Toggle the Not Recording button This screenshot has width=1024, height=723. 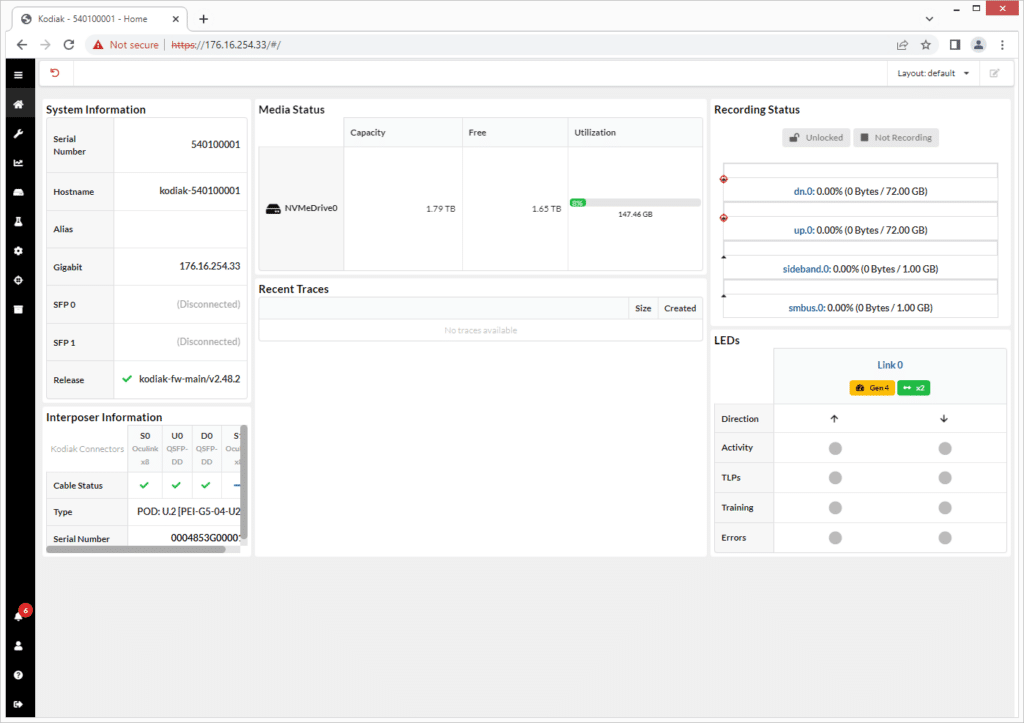pos(896,138)
